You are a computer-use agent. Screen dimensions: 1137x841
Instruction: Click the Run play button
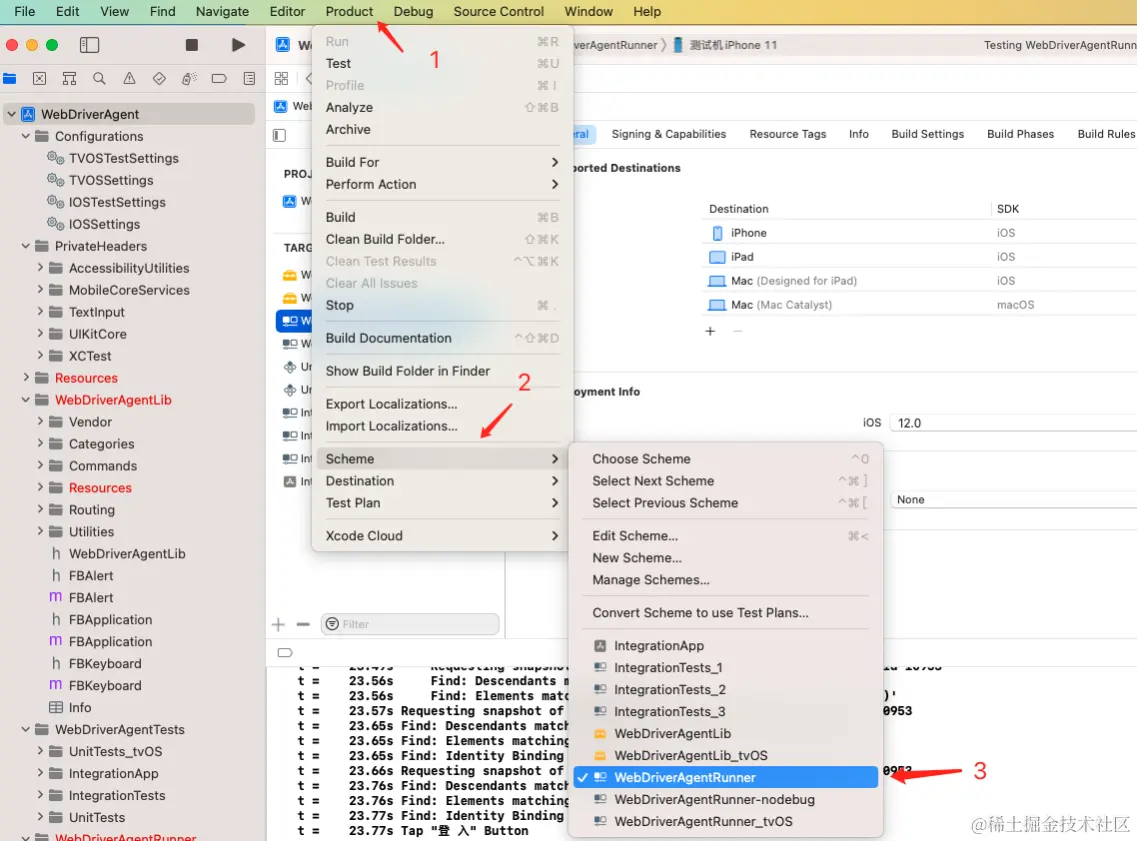tap(238, 45)
